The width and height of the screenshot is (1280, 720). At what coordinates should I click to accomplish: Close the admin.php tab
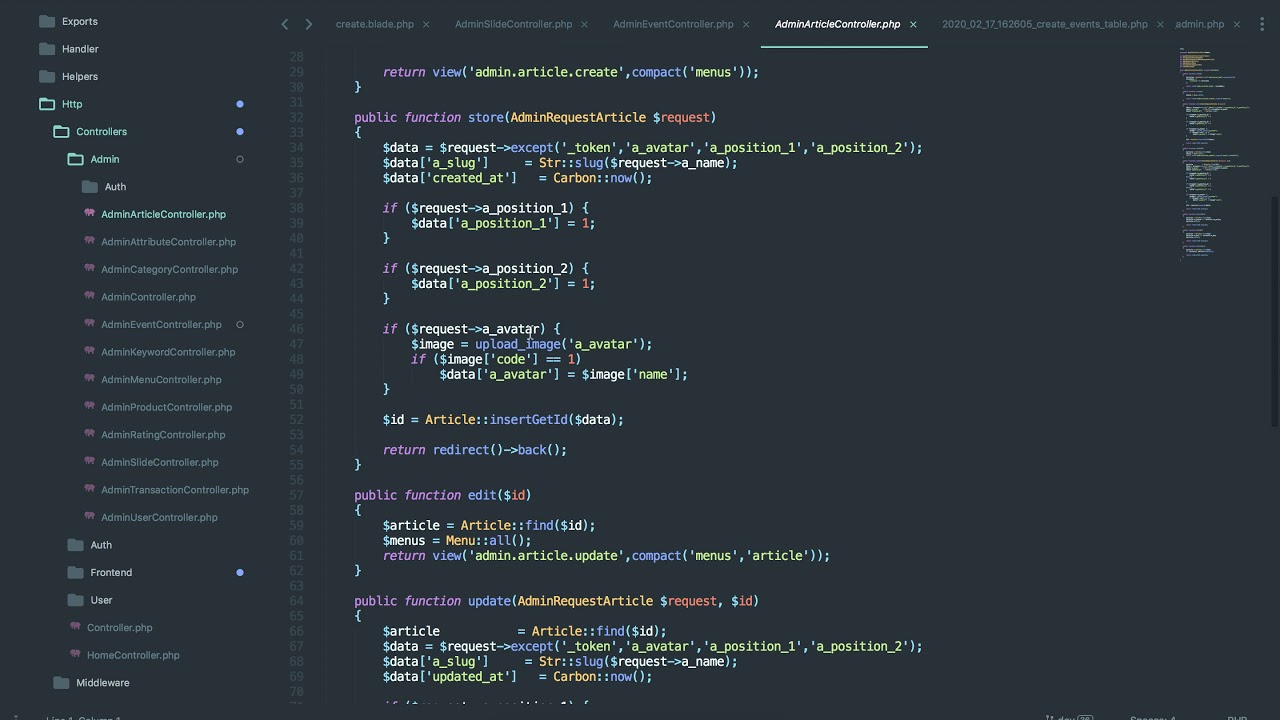click(1236, 24)
